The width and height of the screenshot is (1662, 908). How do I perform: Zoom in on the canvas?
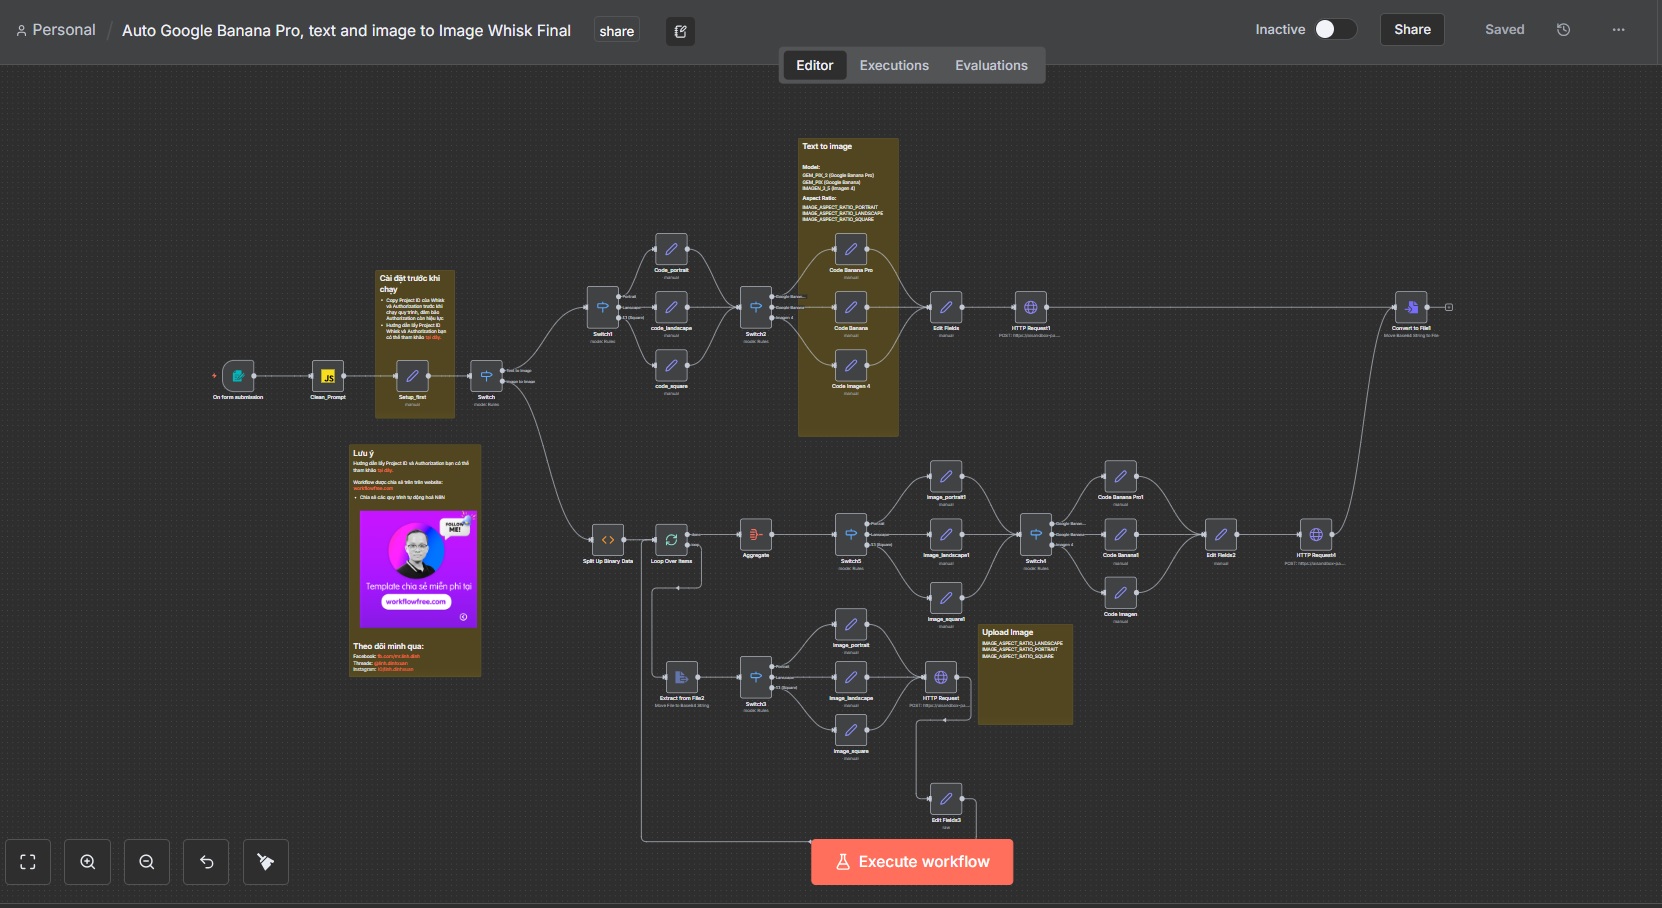coord(88,862)
